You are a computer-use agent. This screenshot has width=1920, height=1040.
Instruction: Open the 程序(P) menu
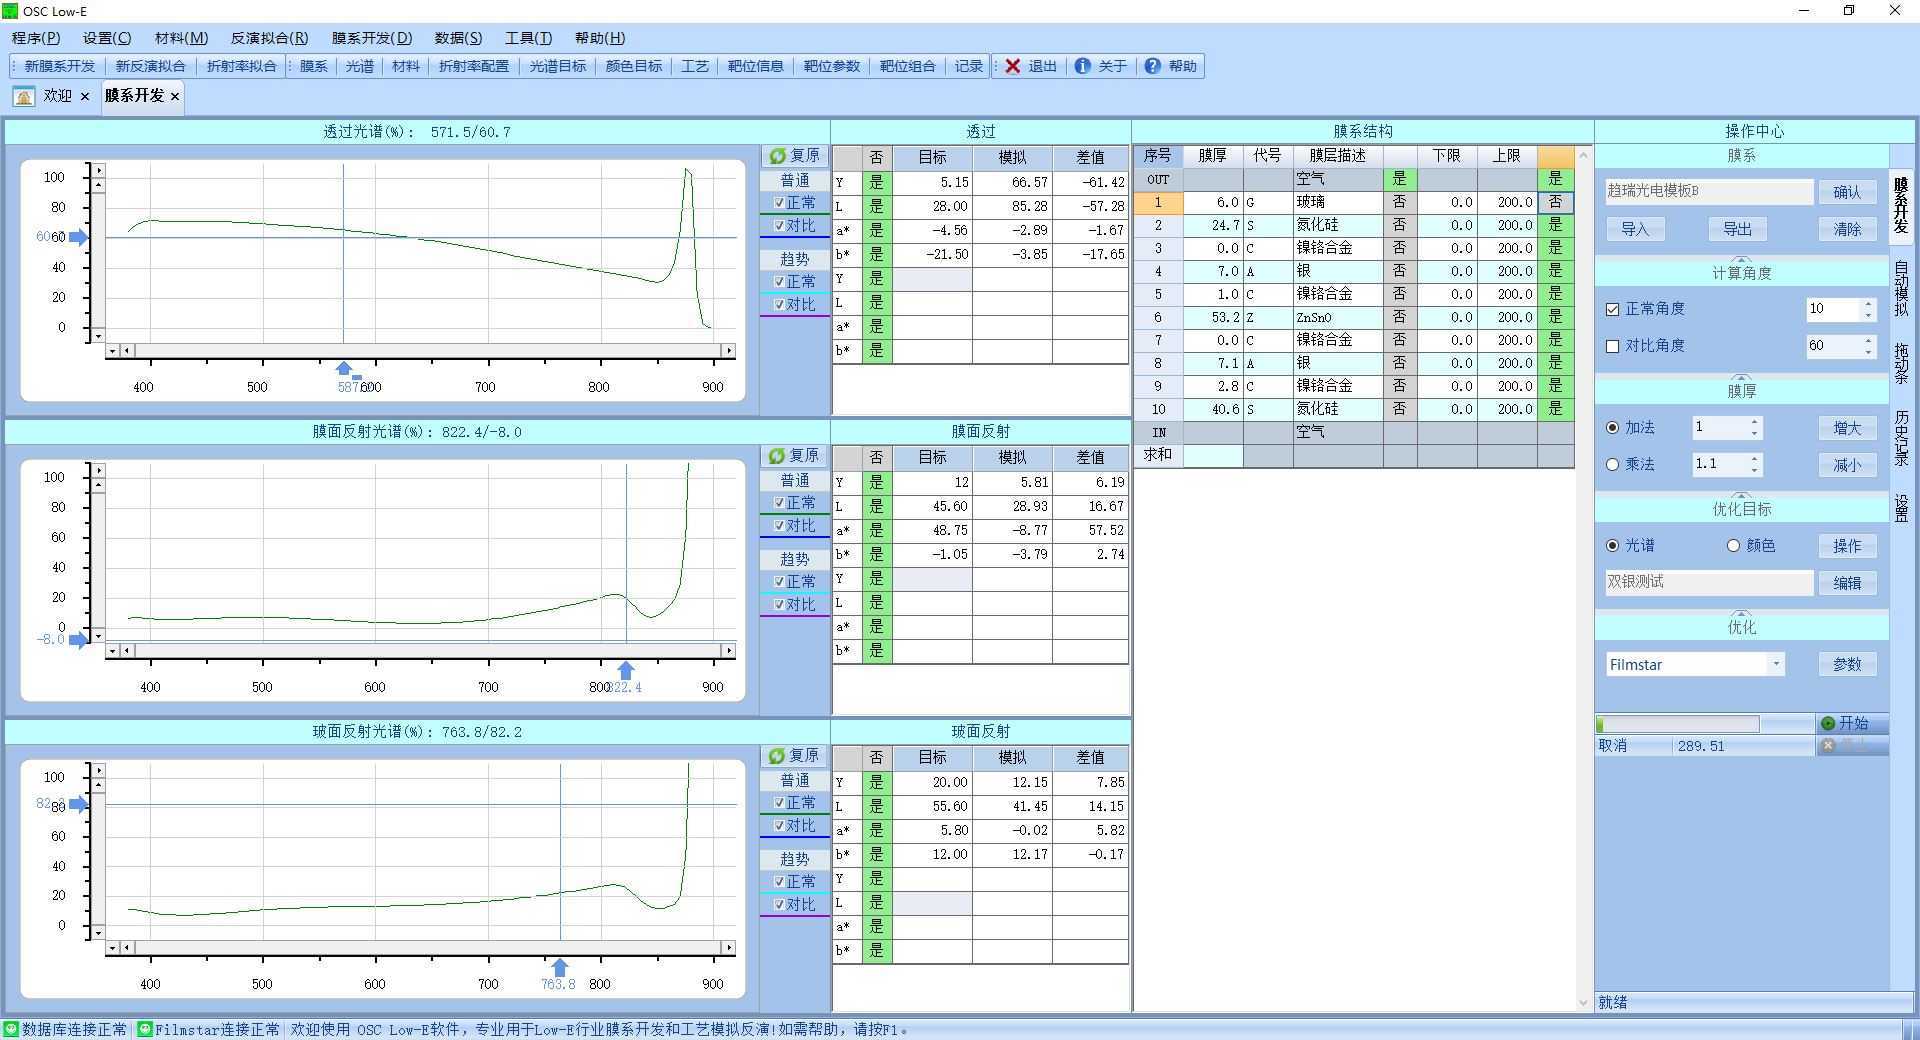pos(36,38)
